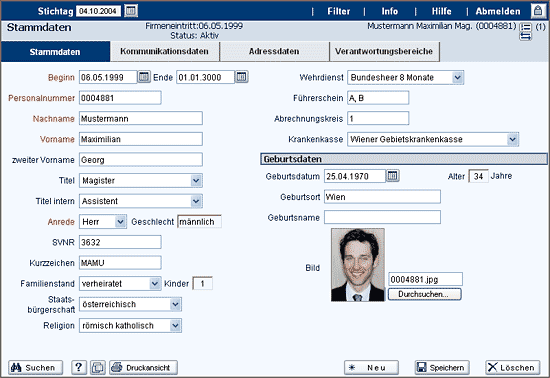Click the list view icon next to (1)
The image size is (550, 378).
tap(525, 27)
